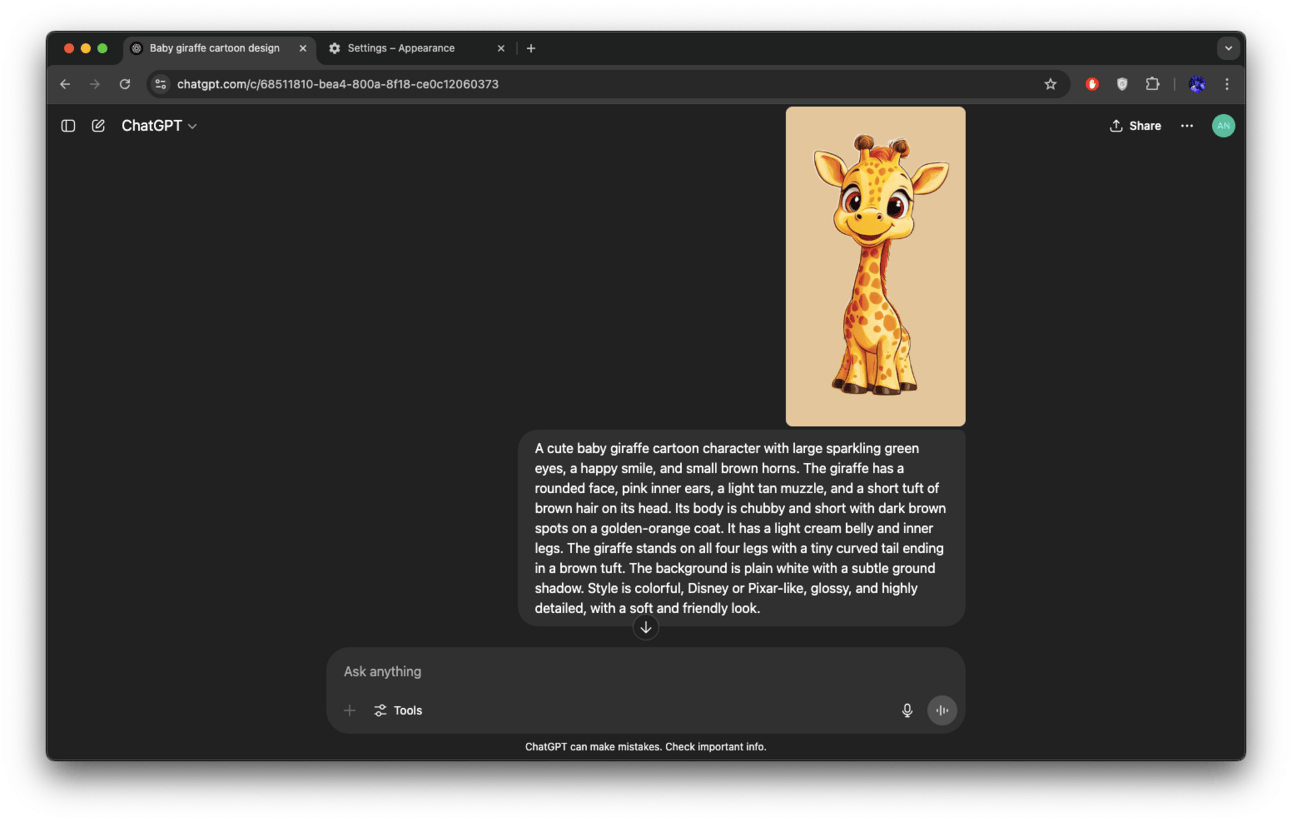
Task: Close the Baby giraffe cartoon design tab
Action: pos(303,48)
